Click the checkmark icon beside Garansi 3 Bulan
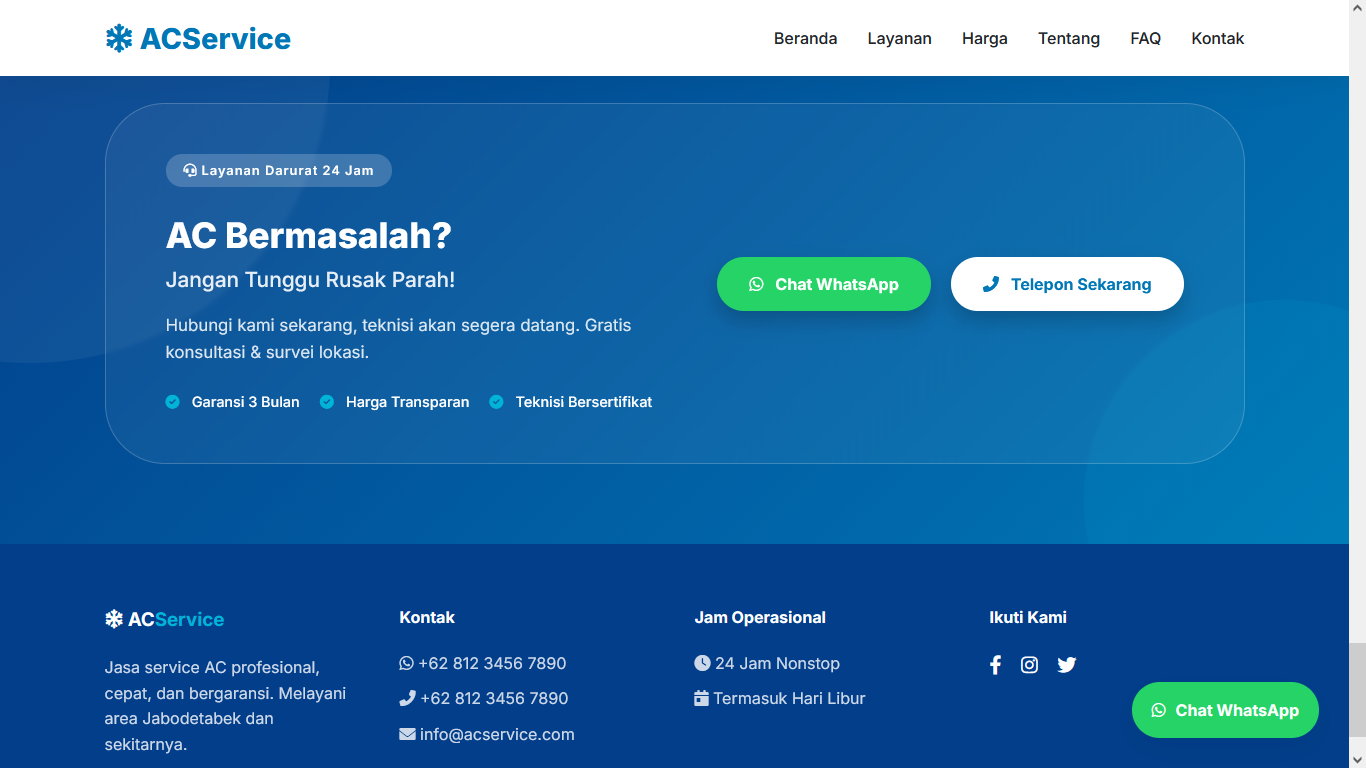The height and width of the screenshot is (768, 1366). coord(172,402)
